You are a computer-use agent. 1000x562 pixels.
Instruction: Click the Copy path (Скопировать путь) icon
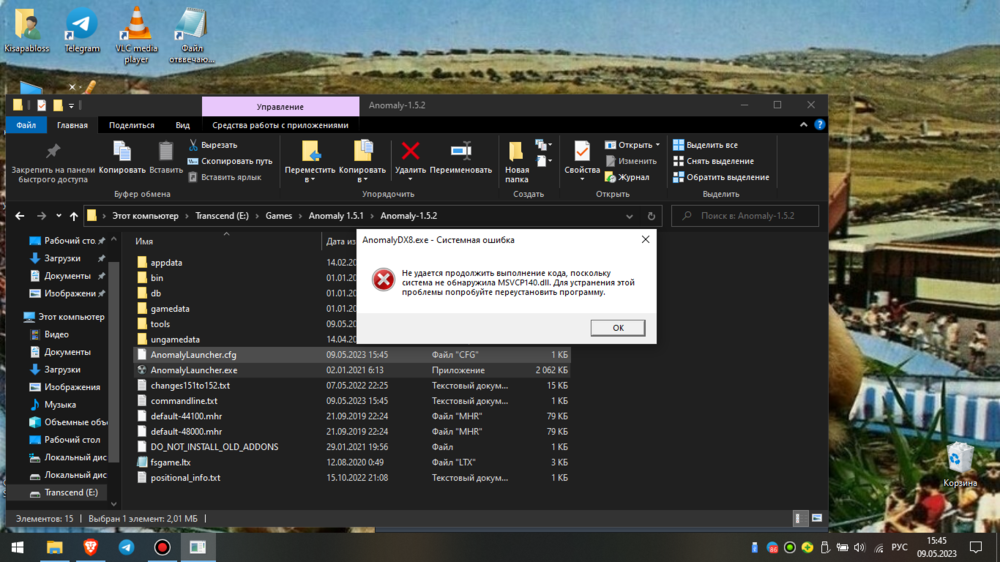click(193, 161)
